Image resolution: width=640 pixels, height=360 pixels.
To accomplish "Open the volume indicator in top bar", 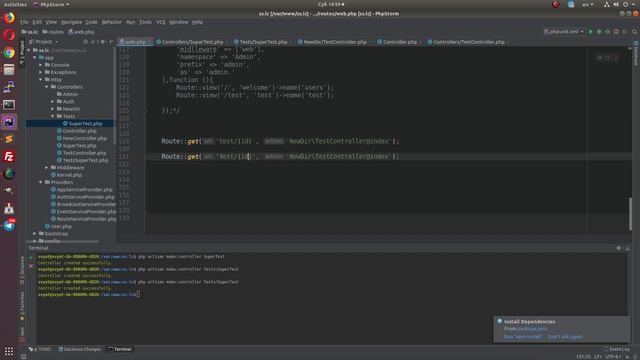I will (x=616, y=4).
